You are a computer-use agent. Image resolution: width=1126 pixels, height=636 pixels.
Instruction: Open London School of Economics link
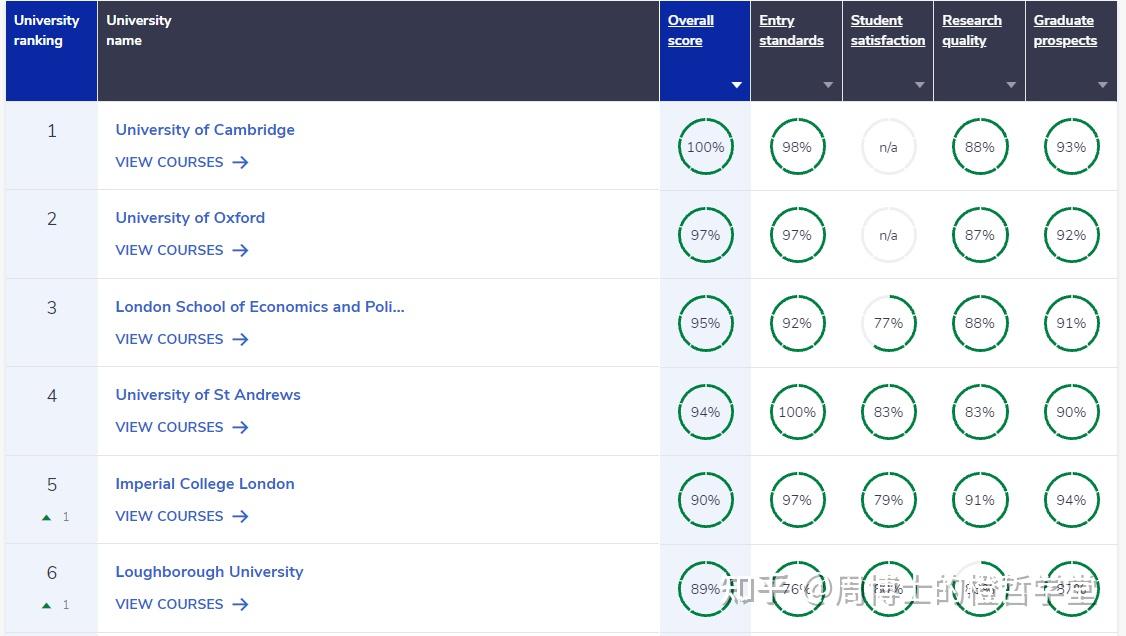[260, 307]
